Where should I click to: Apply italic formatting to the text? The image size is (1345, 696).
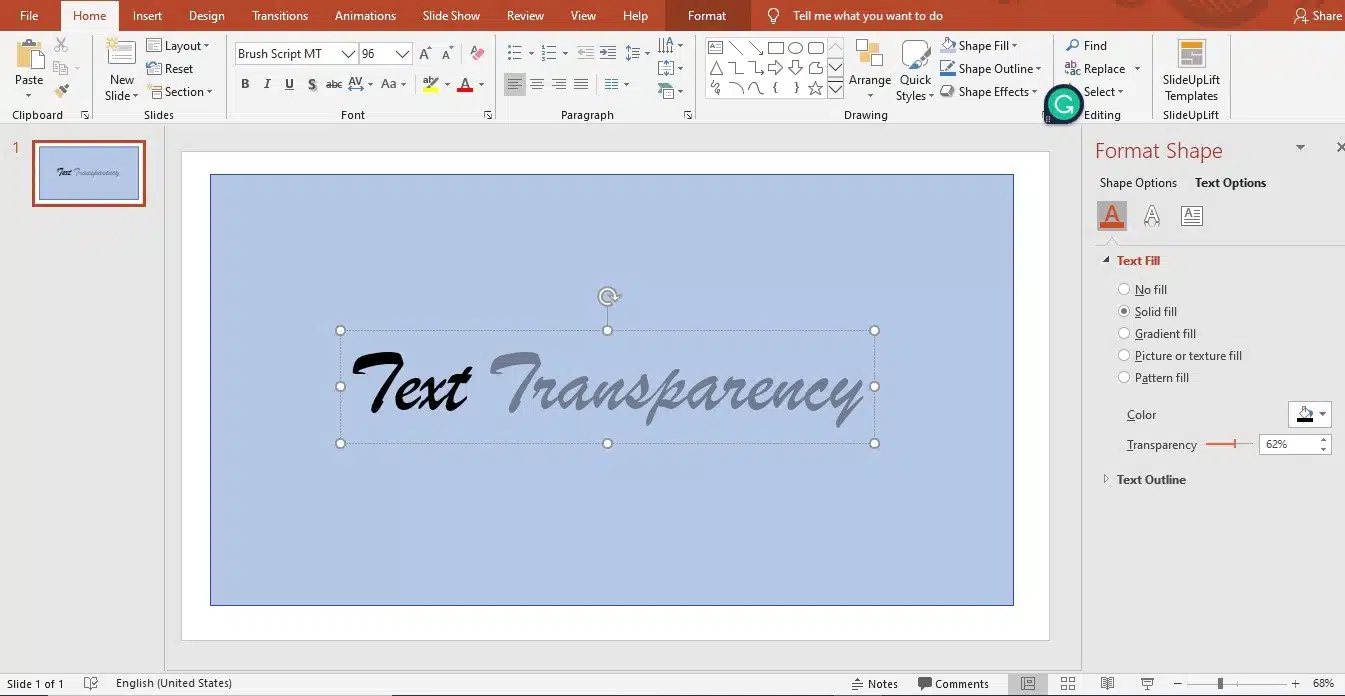[267, 84]
